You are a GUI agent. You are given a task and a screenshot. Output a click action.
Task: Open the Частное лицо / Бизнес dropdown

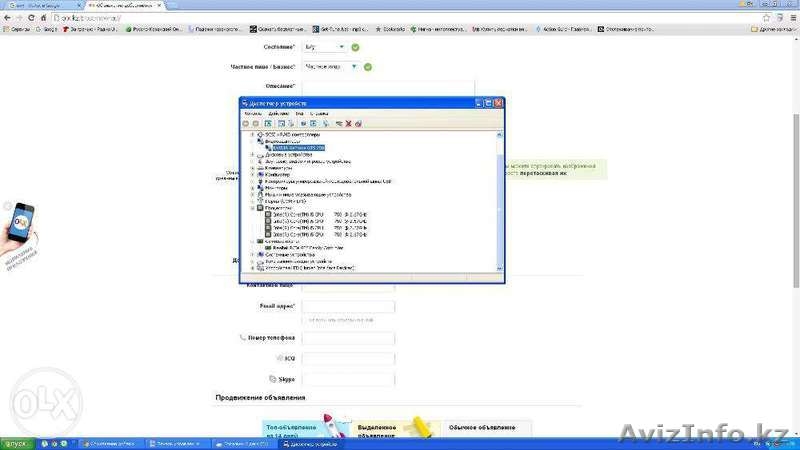[x=330, y=67]
